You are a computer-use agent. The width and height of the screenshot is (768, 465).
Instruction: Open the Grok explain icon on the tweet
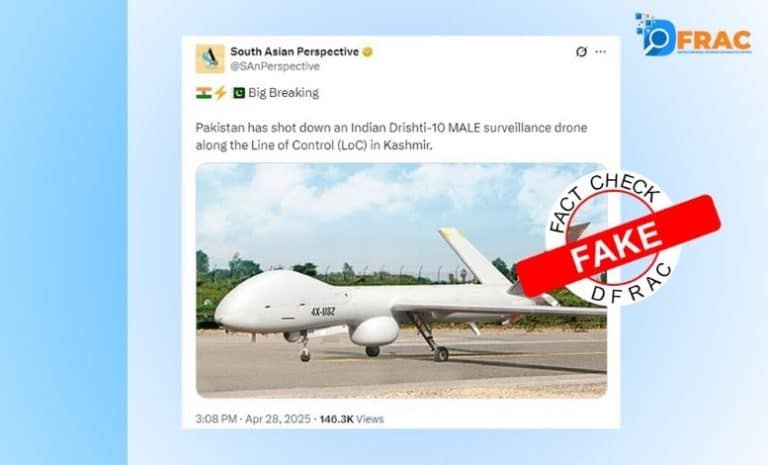coord(581,52)
